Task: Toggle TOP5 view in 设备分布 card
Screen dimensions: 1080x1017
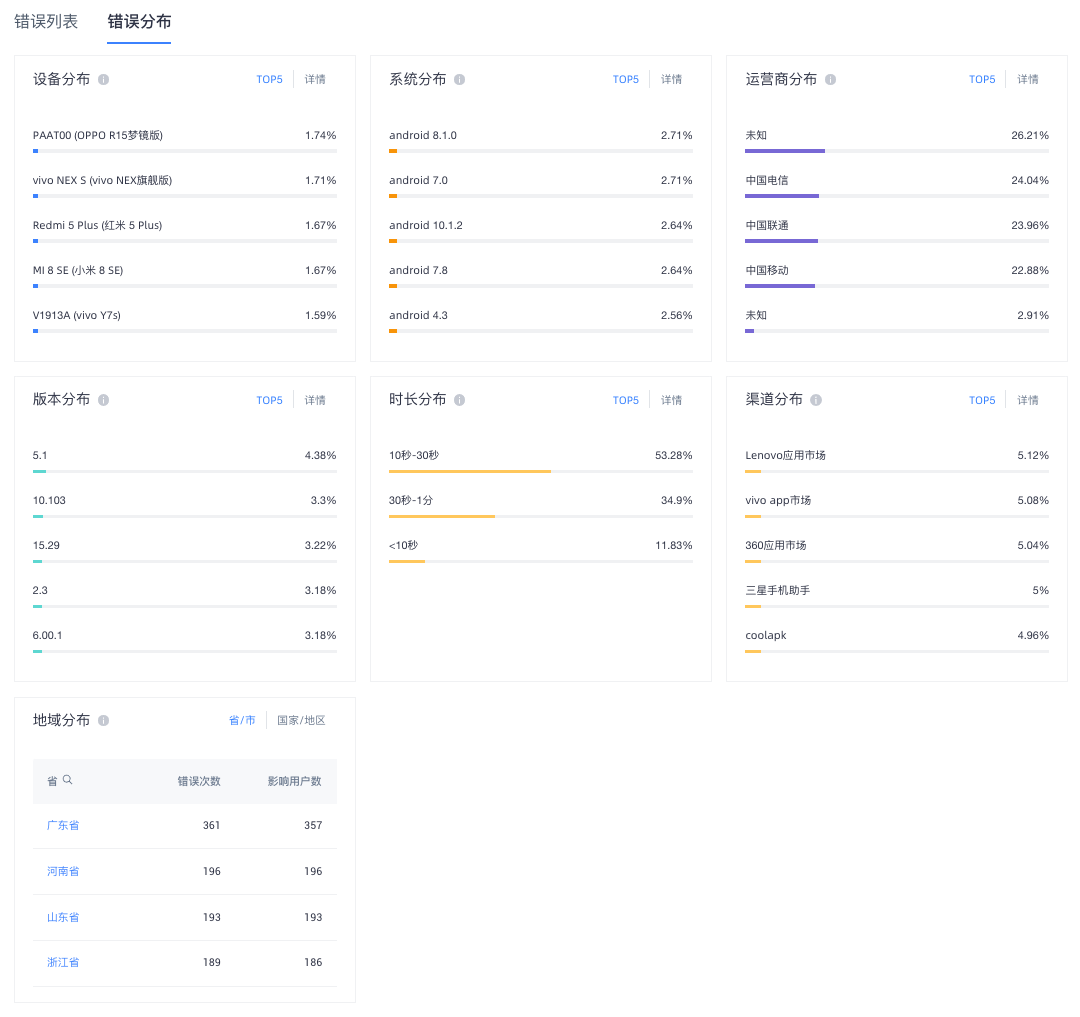Action: point(269,80)
